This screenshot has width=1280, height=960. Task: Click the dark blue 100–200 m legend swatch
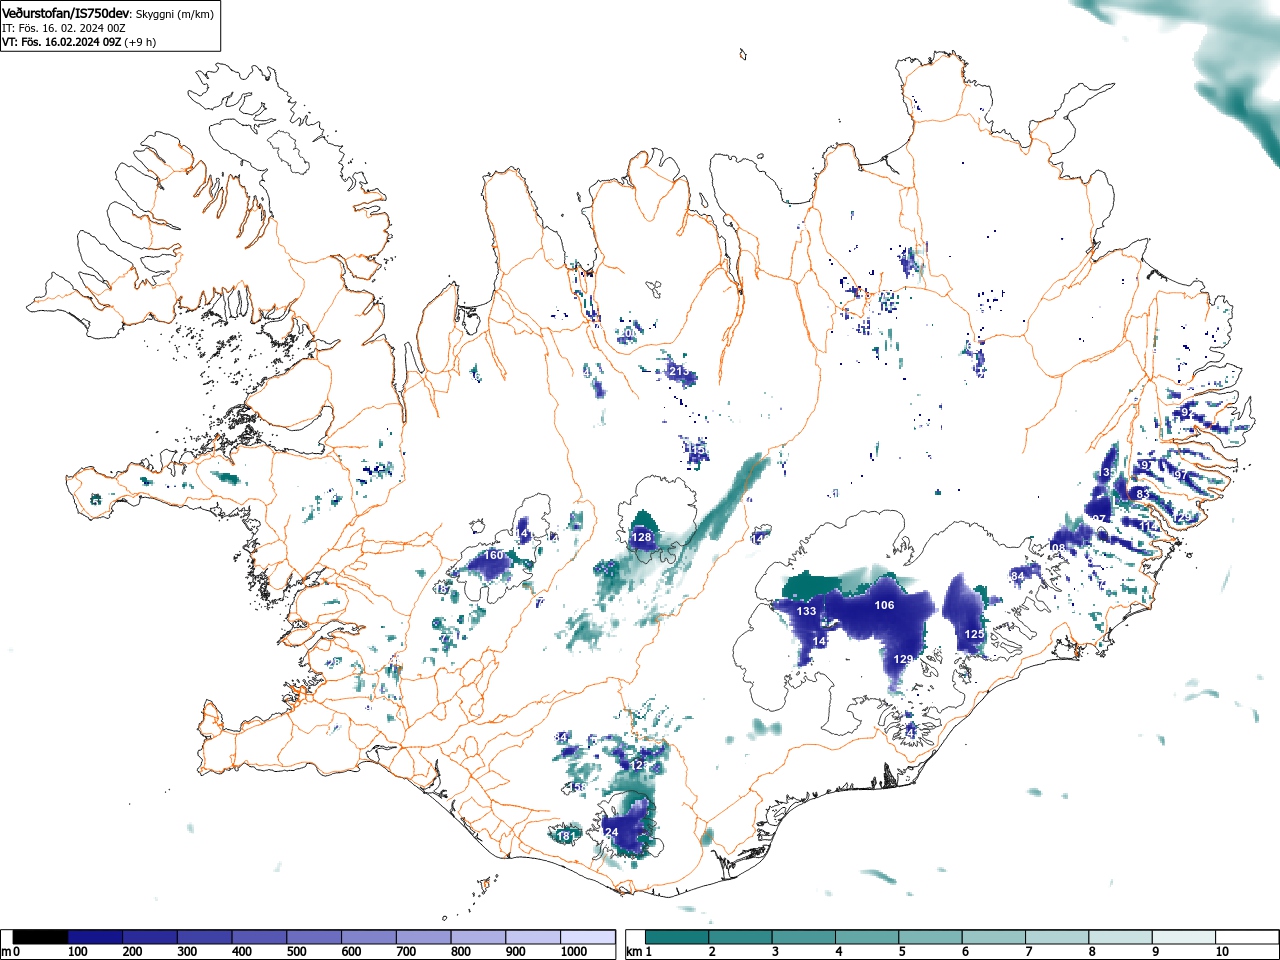click(96, 937)
